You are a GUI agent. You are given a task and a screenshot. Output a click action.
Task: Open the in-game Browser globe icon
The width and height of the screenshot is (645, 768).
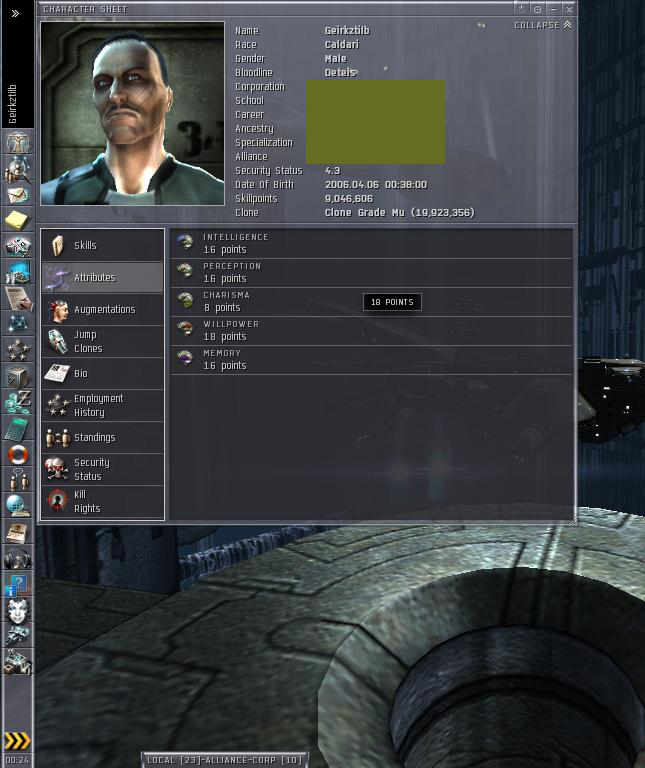pyautogui.click(x=18, y=506)
